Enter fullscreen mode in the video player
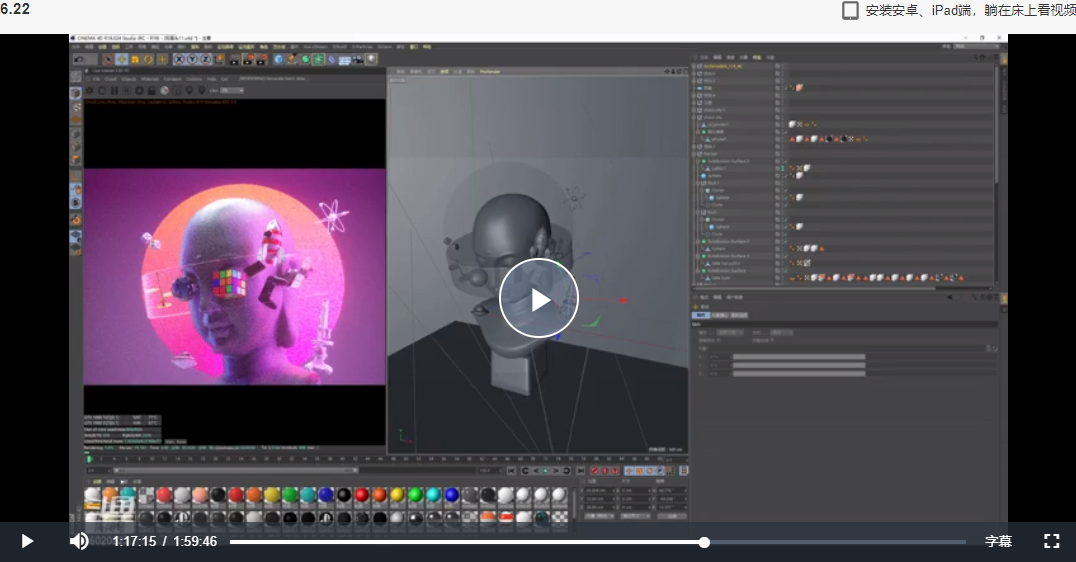Viewport: 1076px width, 562px height. click(1052, 541)
